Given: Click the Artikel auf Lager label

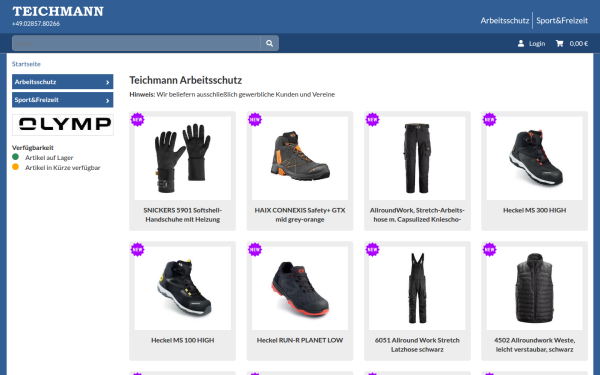Looking at the screenshot, I should [49, 158].
